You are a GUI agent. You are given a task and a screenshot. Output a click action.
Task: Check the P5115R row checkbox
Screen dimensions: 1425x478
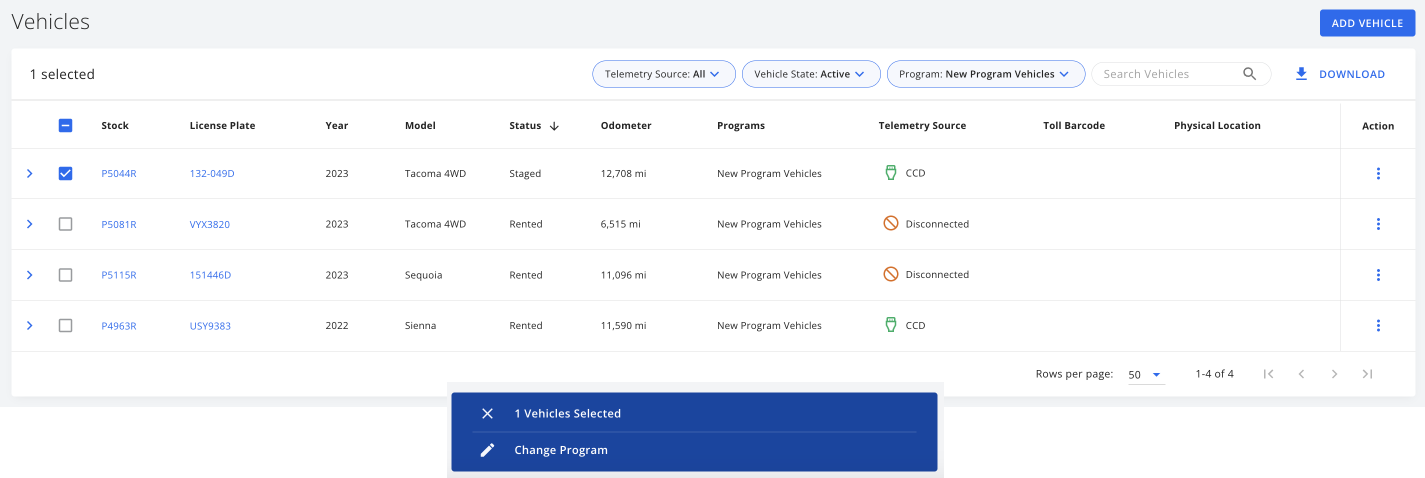pos(65,275)
